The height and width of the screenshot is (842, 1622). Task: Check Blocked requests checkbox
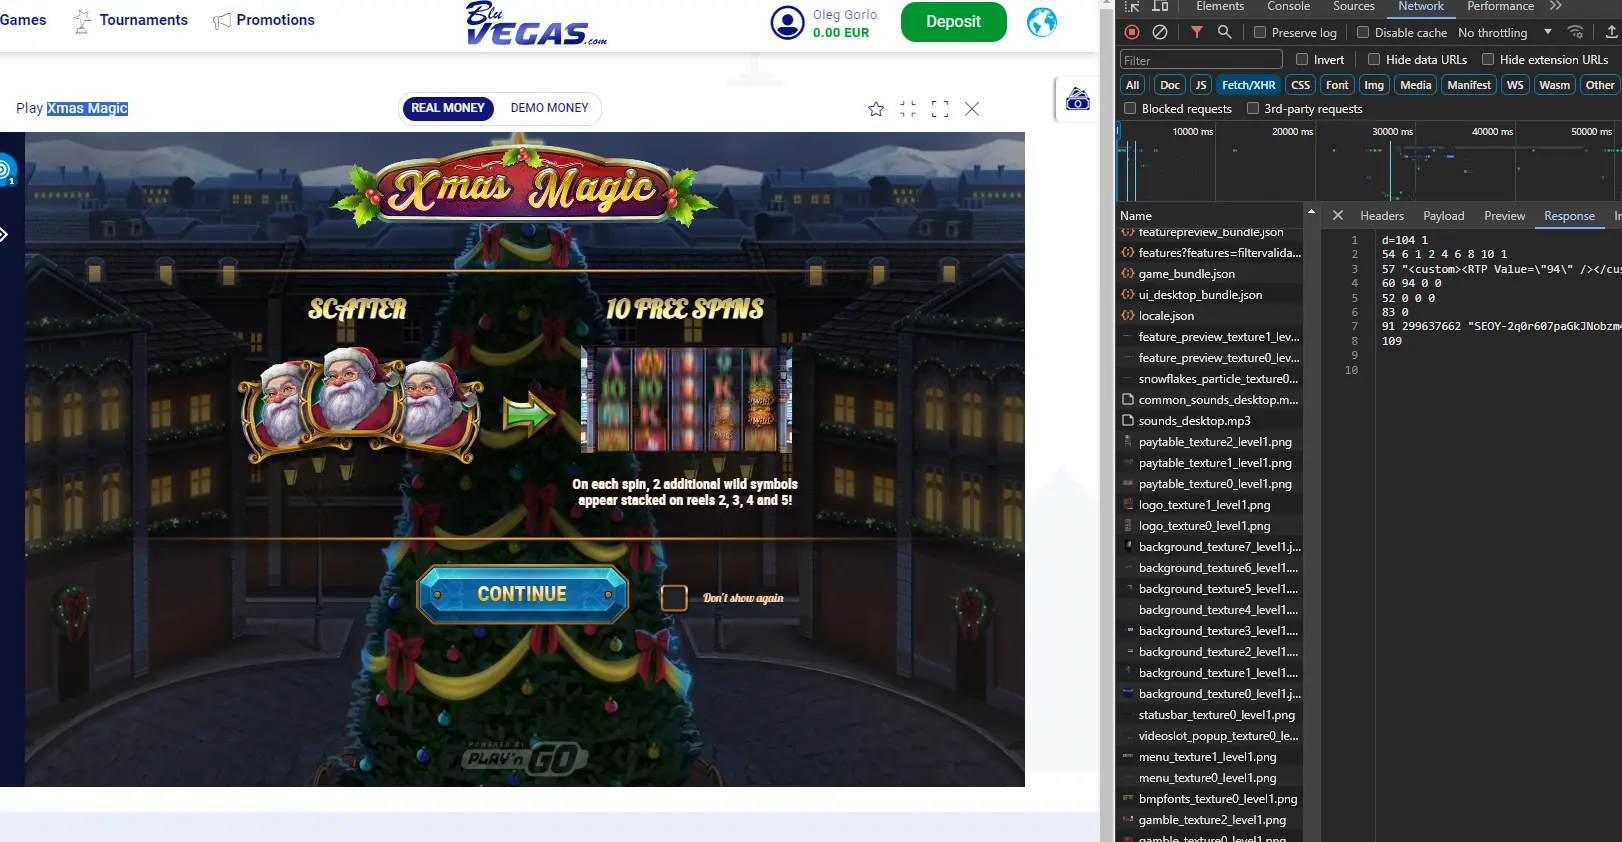coord(1130,108)
